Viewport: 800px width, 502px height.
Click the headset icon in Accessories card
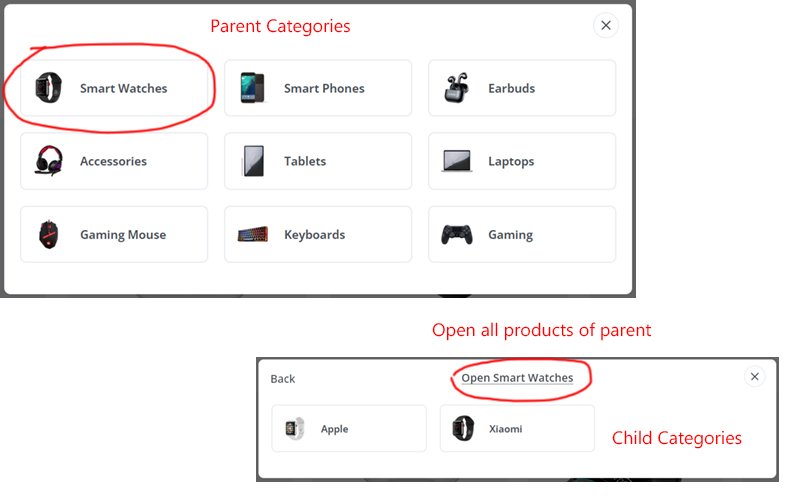click(48, 161)
